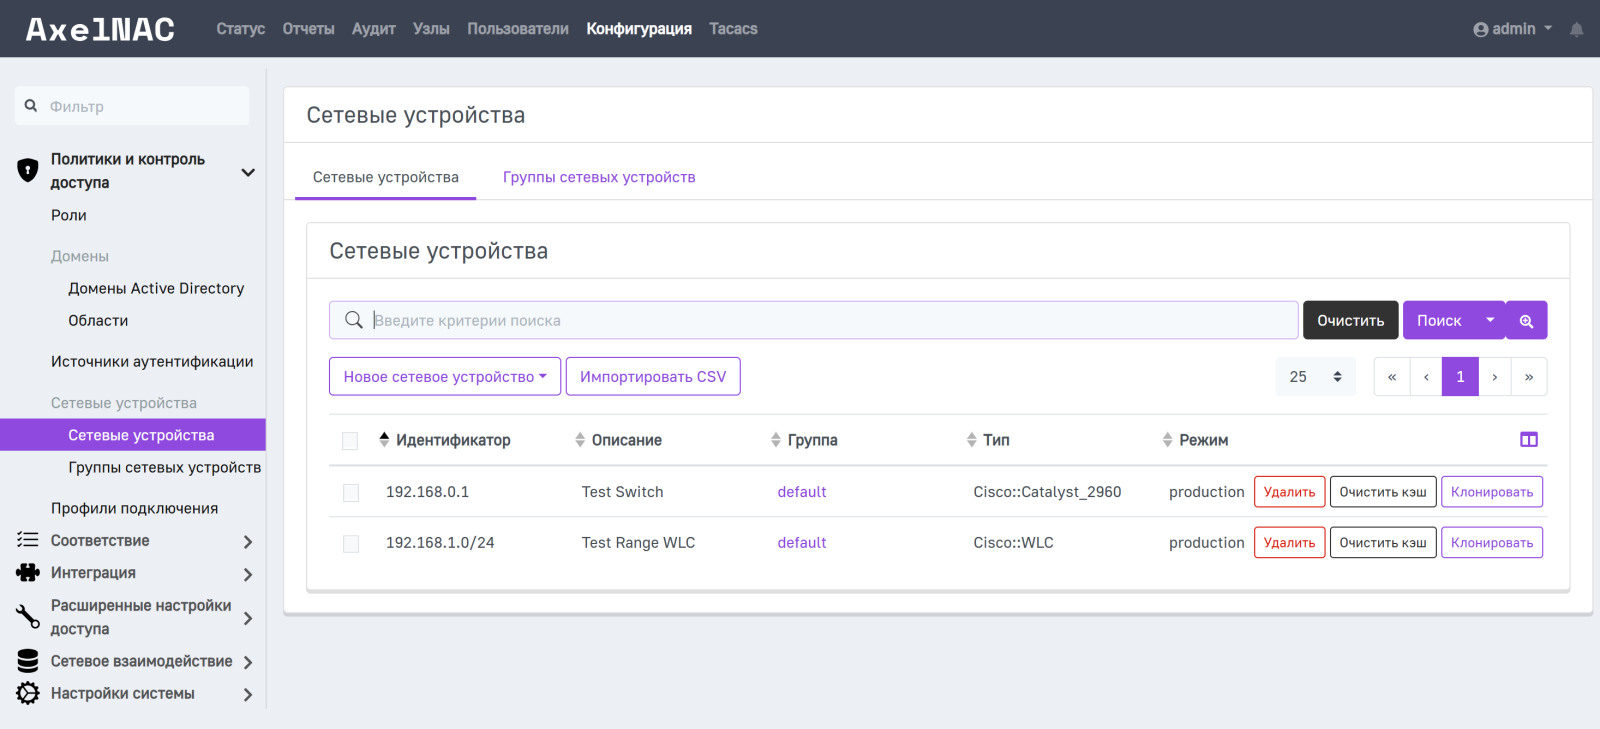Open the admin user dropdown
This screenshot has width=1600, height=729.
pyautogui.click(x=1512, y=29)
